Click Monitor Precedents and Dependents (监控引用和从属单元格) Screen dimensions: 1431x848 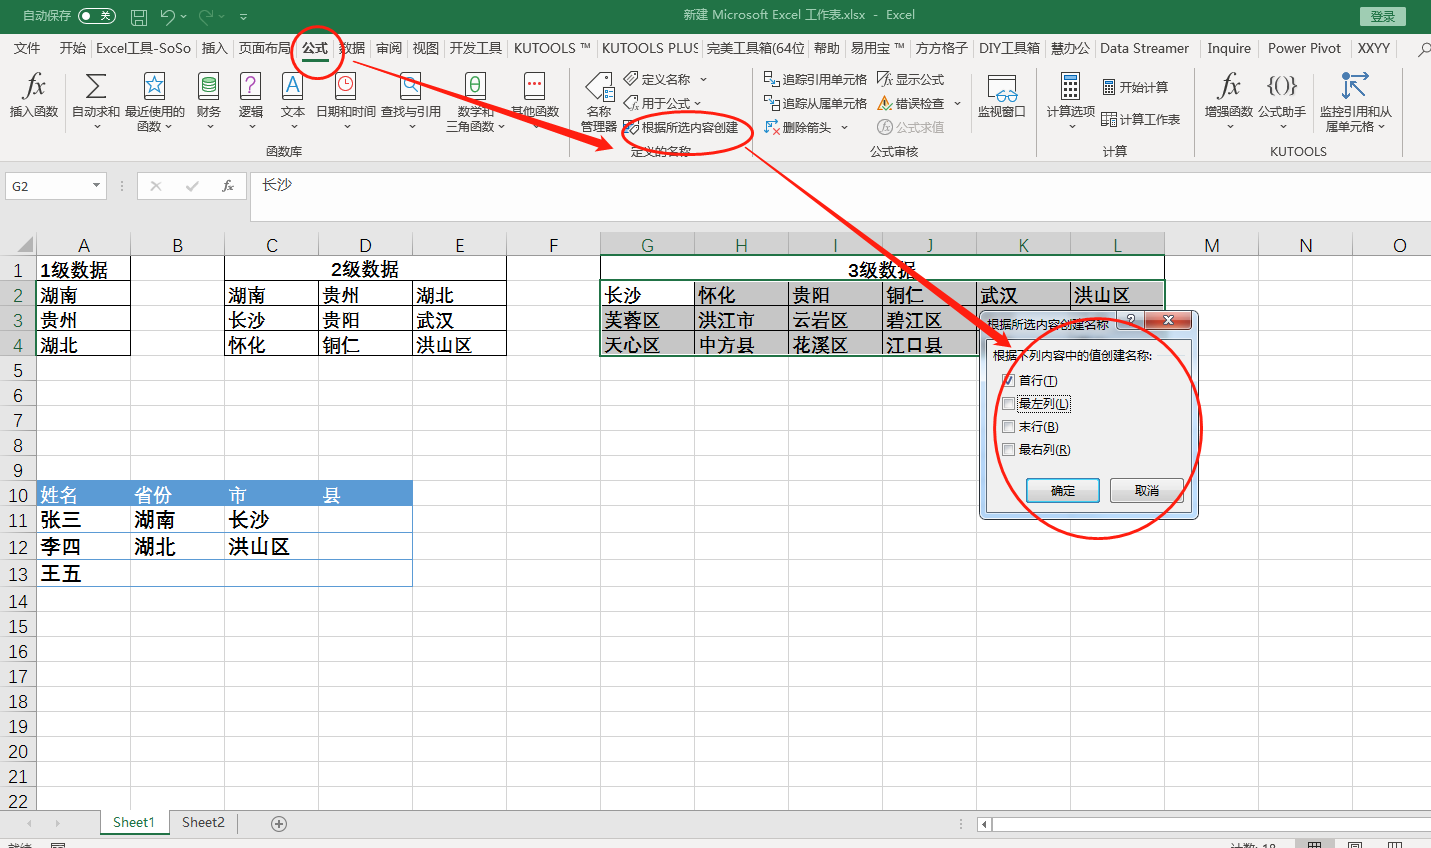click(1355, 101)
